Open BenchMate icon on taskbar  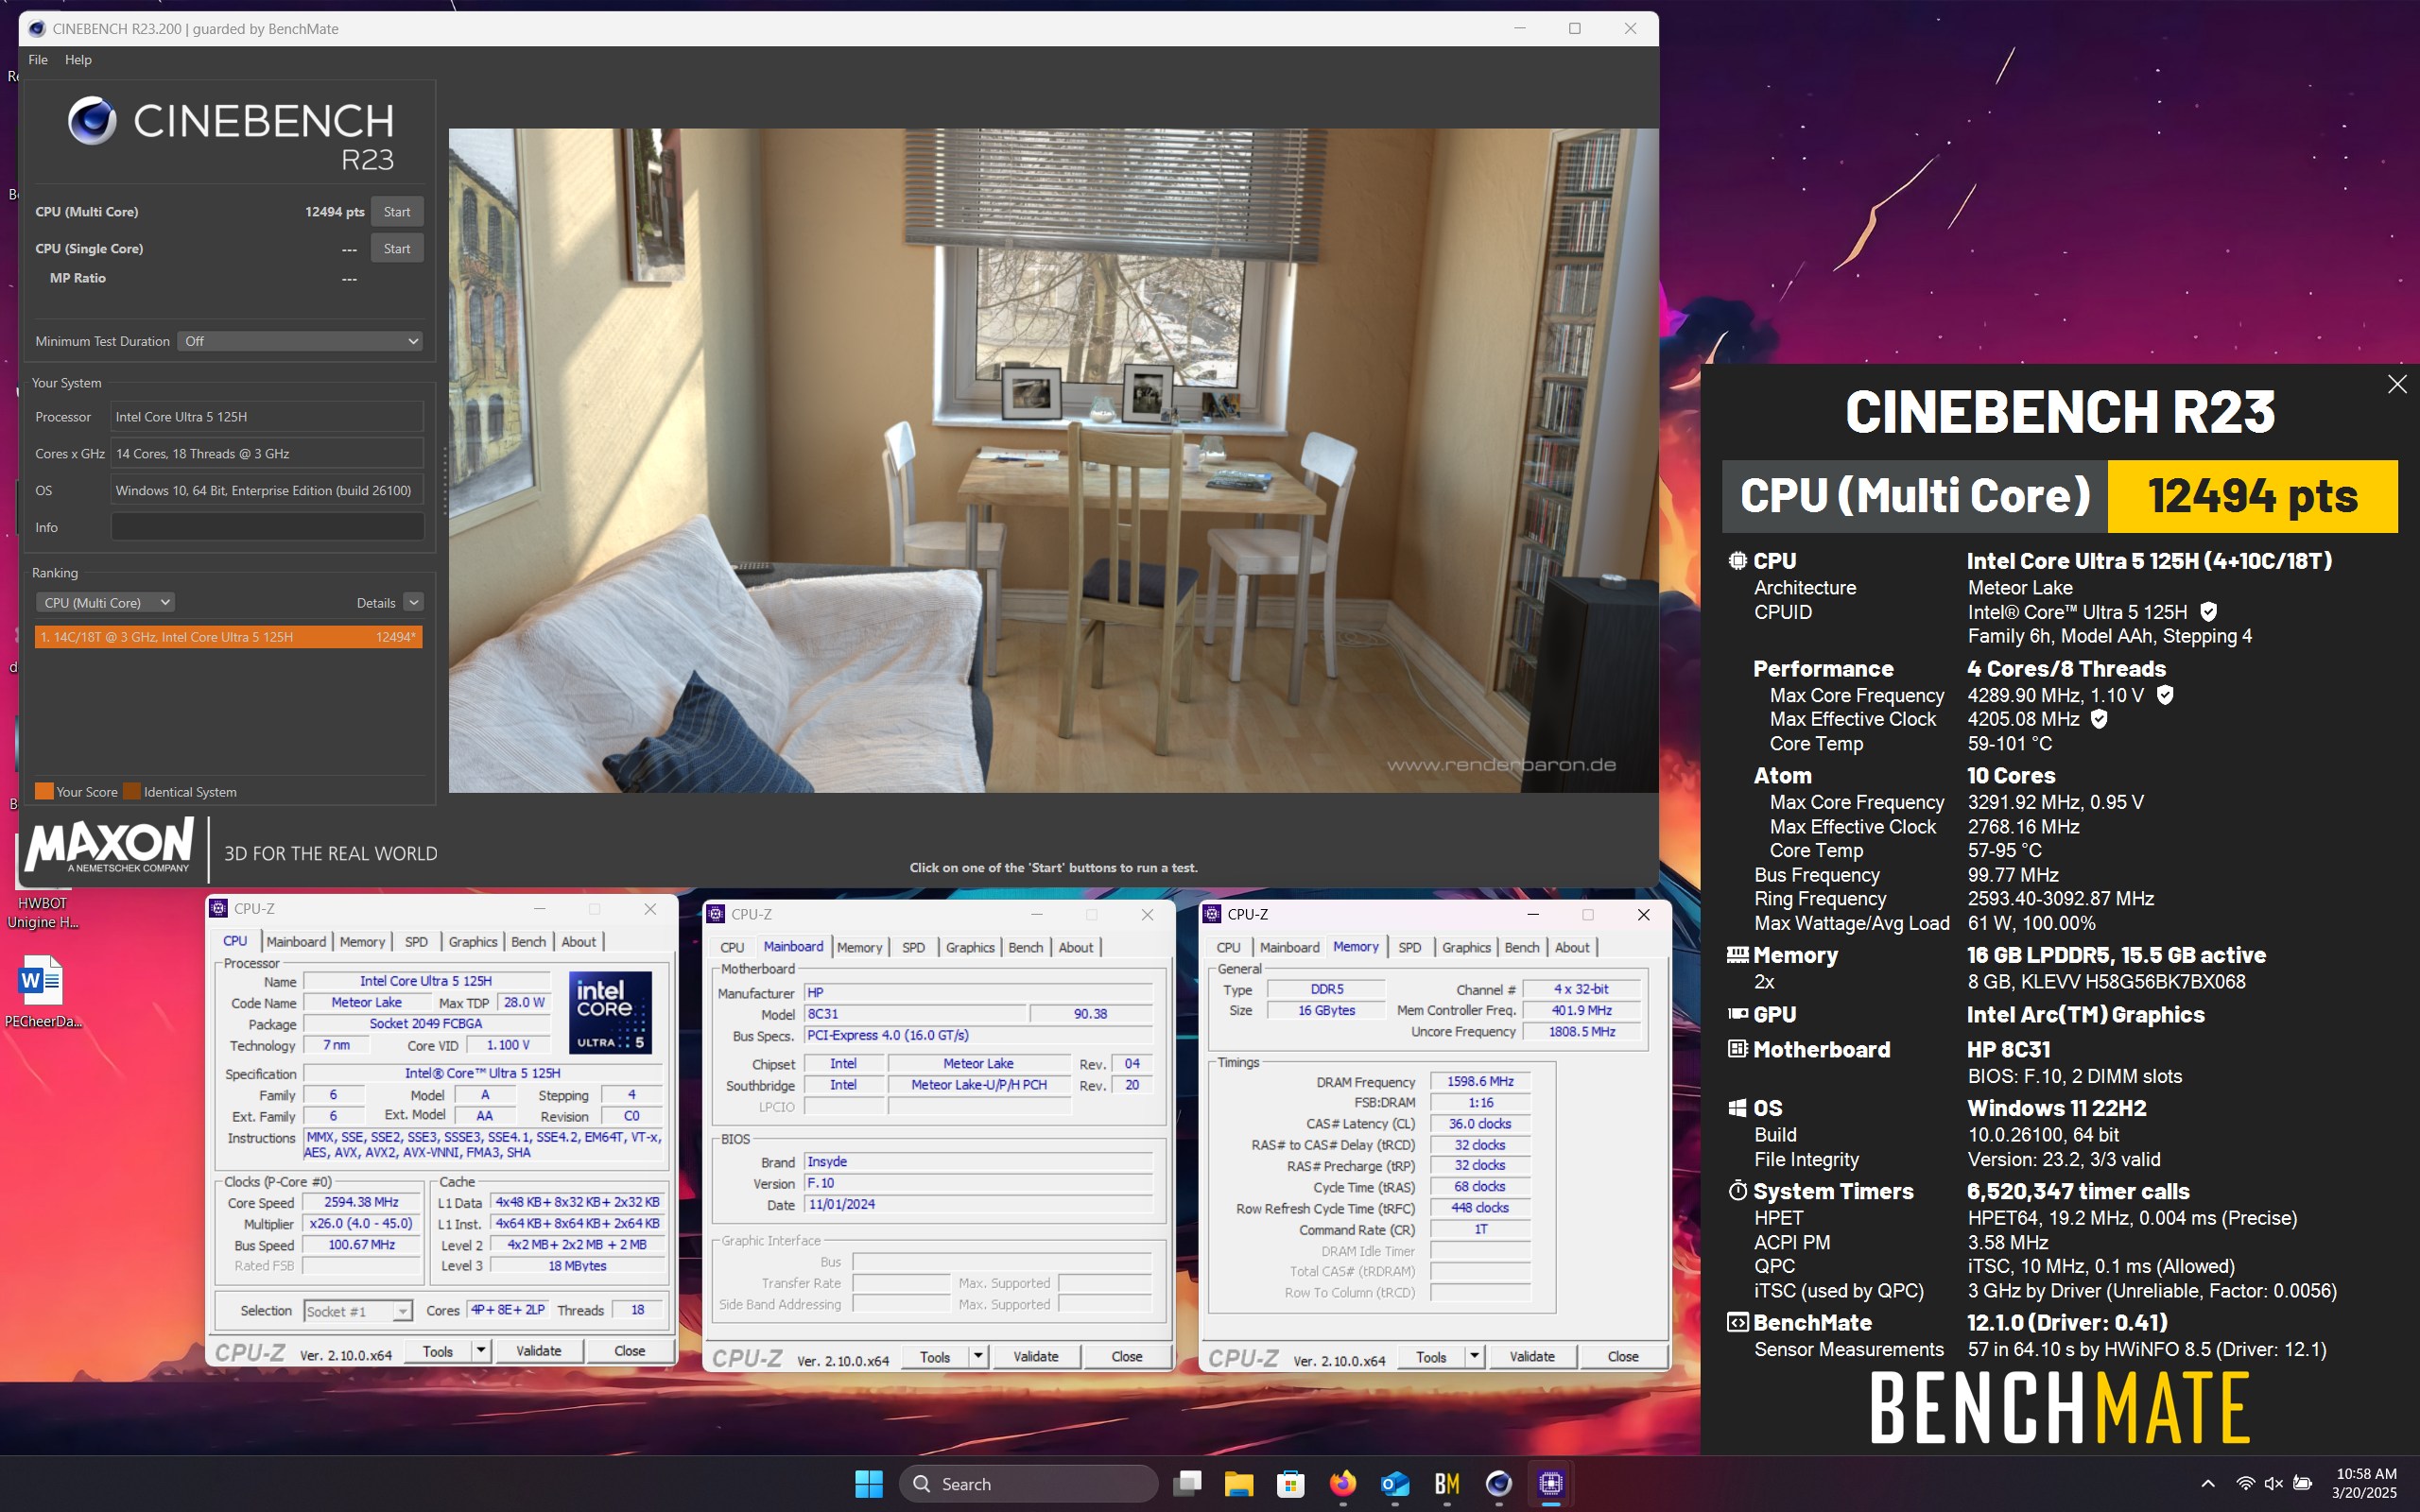coord(1447,1484)
